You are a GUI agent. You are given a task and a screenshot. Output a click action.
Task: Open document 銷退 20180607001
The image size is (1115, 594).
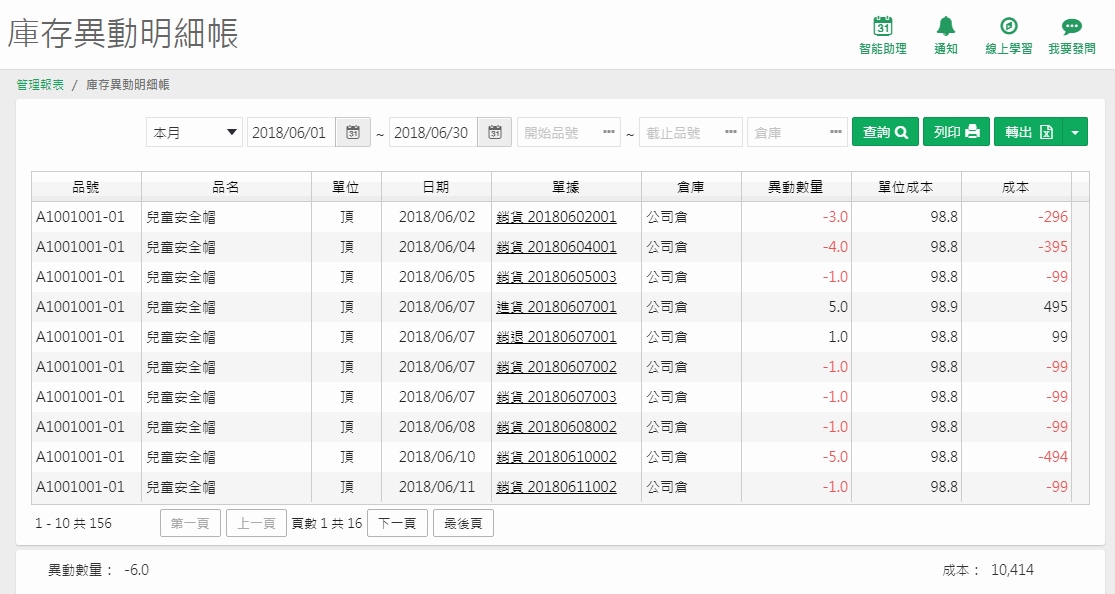[556, 336]
